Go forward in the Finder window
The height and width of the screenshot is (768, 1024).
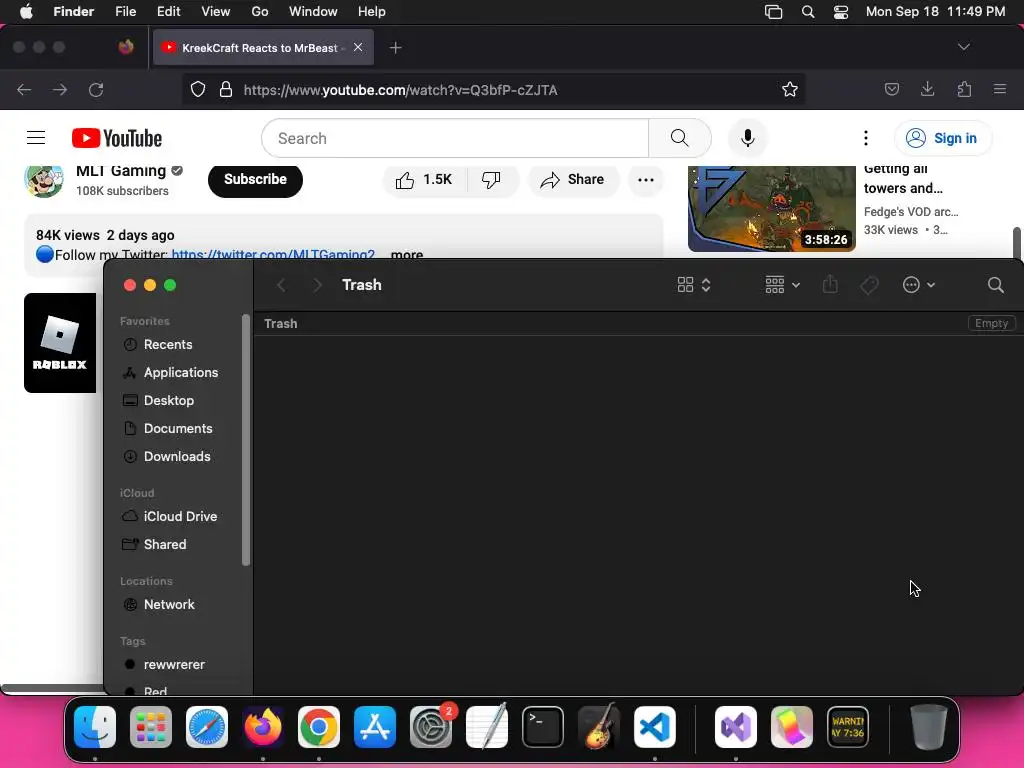(317, 285)
